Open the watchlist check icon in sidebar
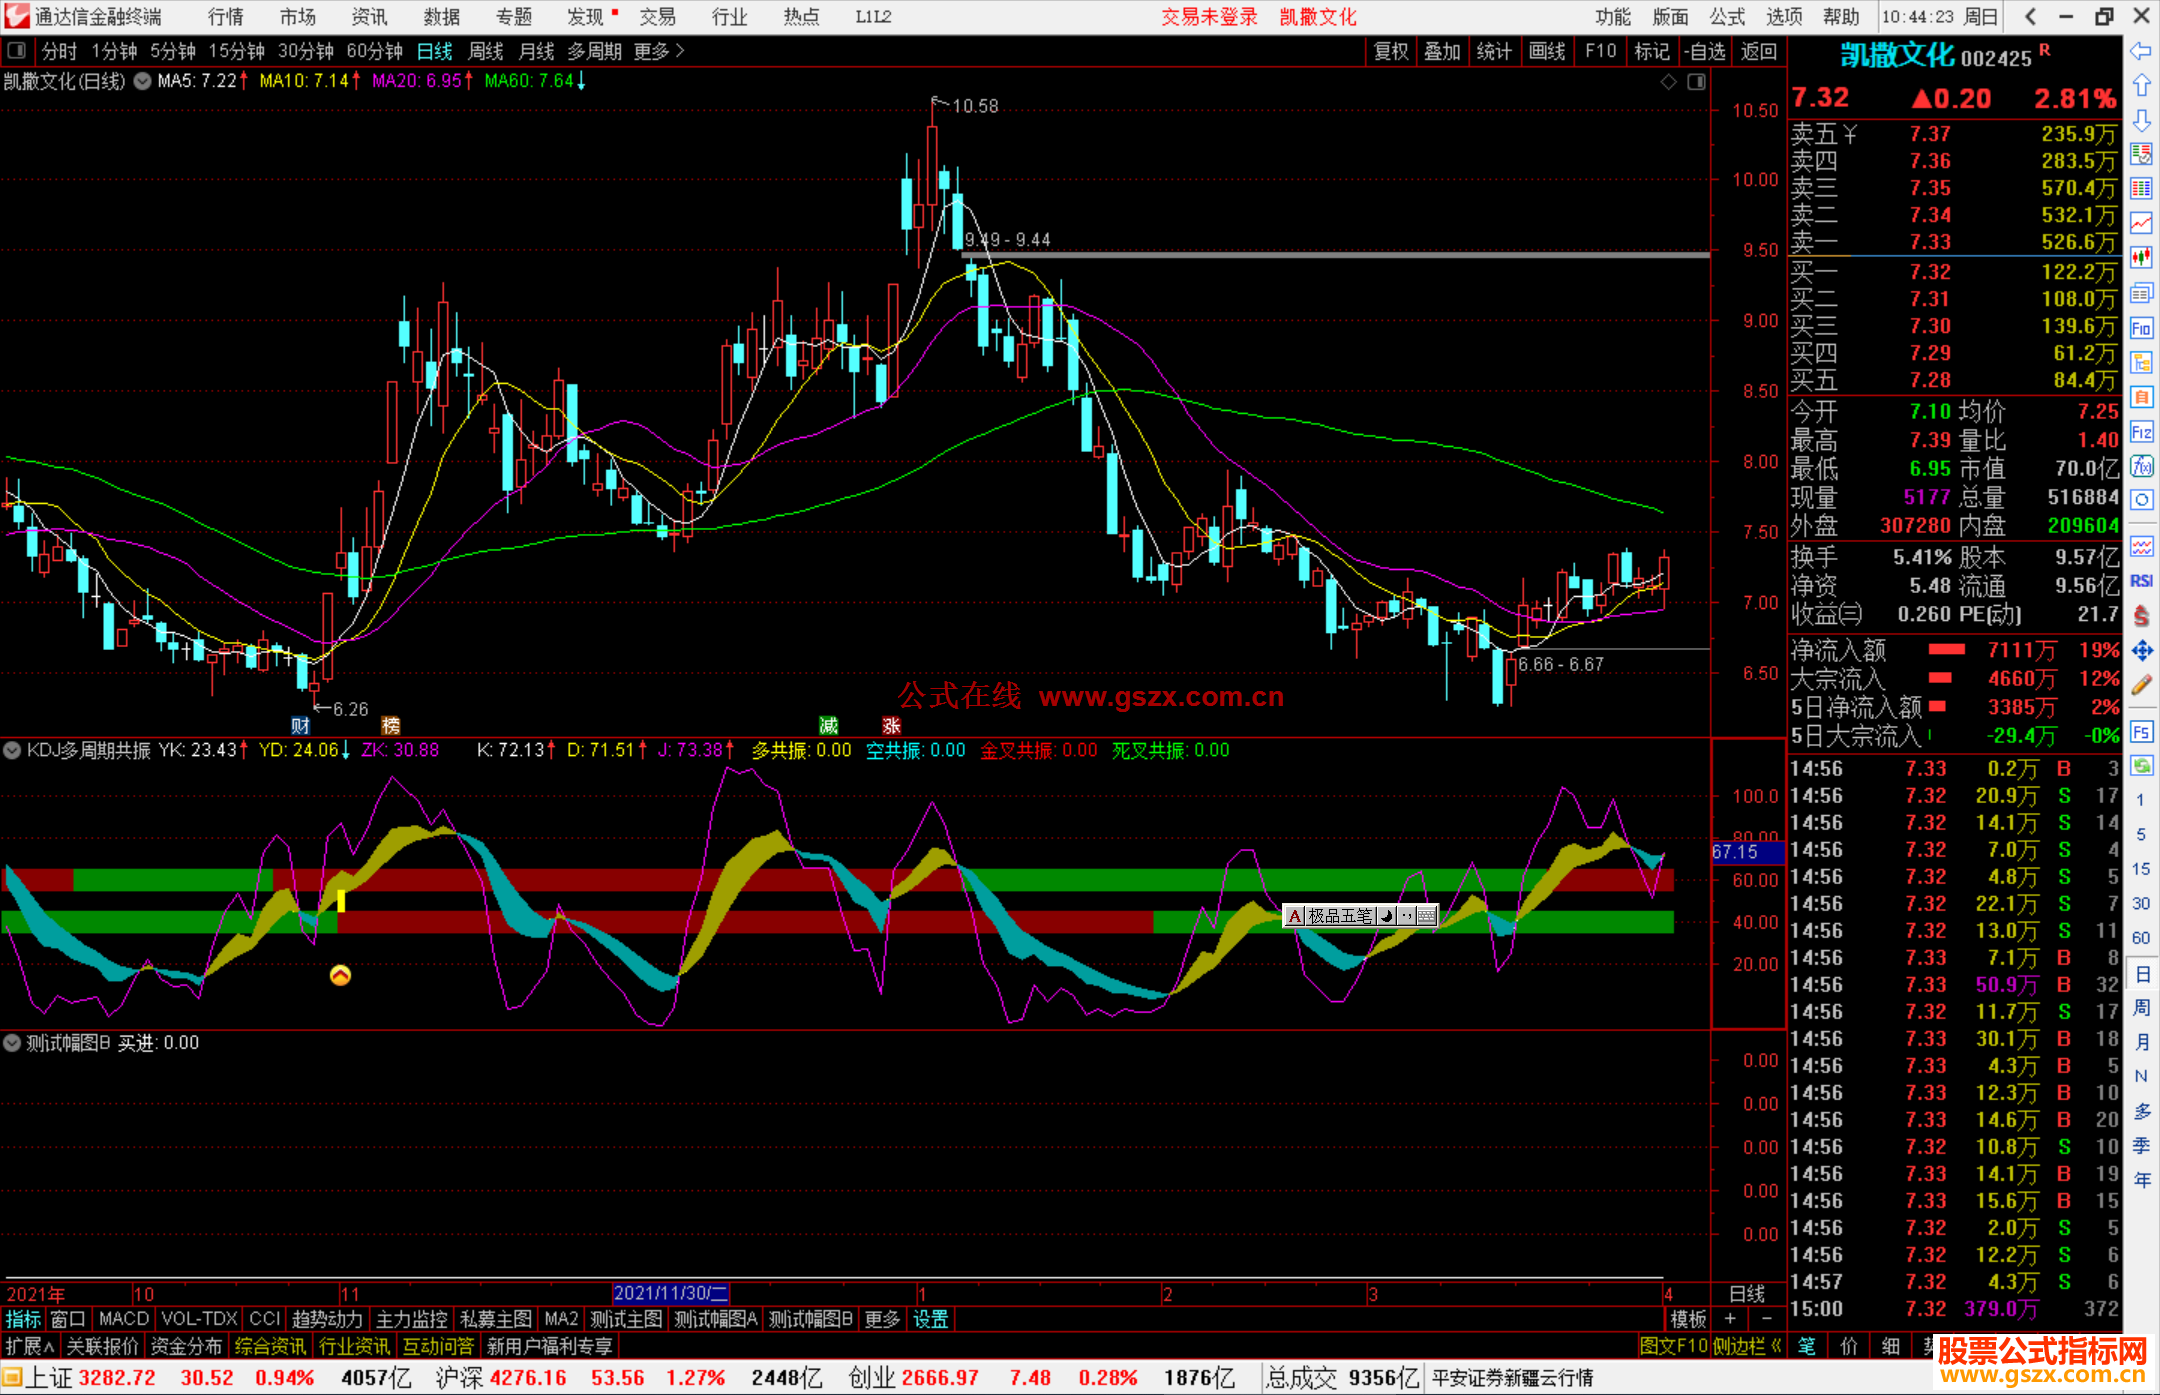The width and height of the screenshot is (2160, 1395). (2141, 155)
